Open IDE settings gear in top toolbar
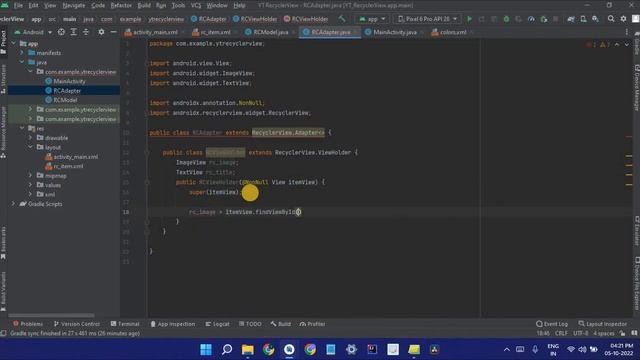 coord(623,19)
